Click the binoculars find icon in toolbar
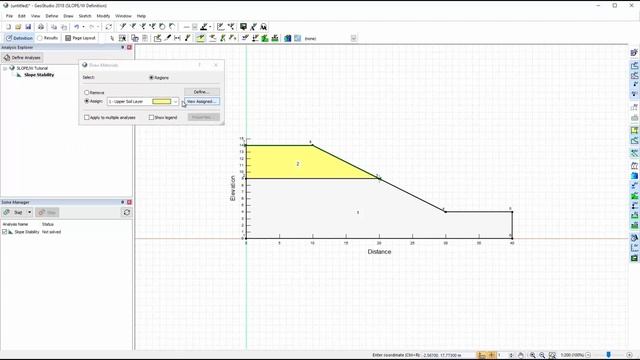Screen dimensions: 640x360 [x=264, y=27]
